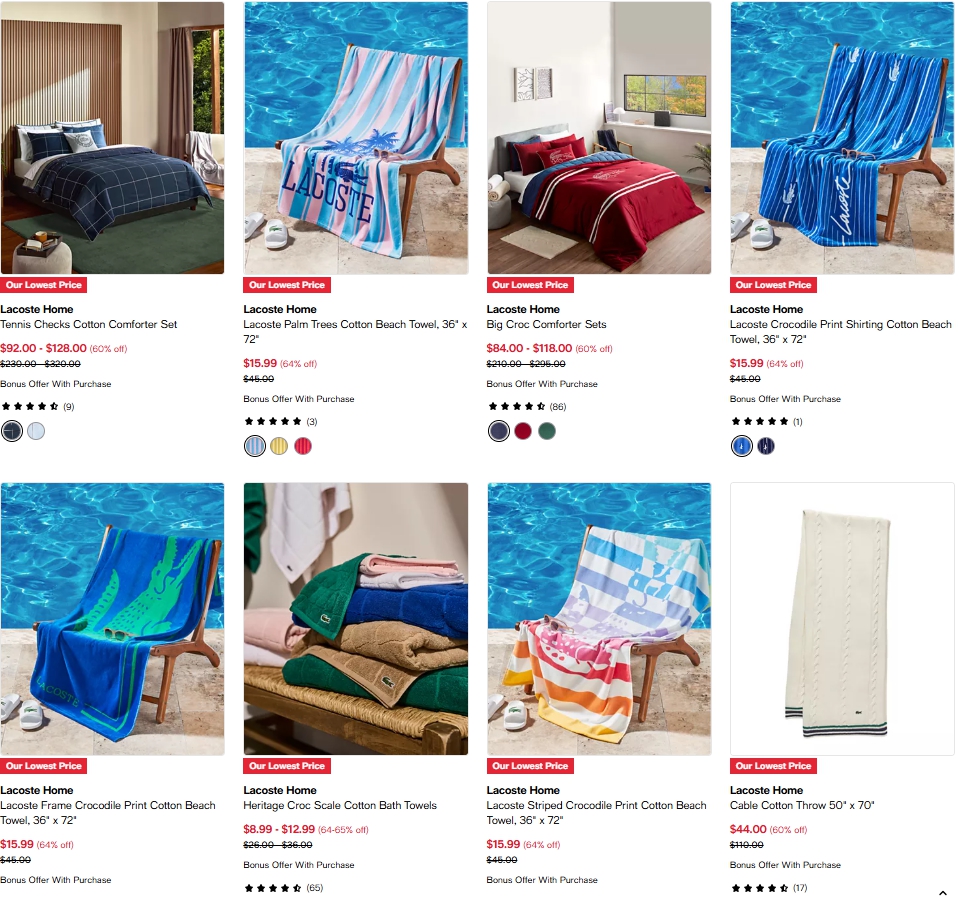Viewport: 959px width, 897px height.
Task: Open Big Croc Comforter Sets product link
Action: [x=546, y=325]
